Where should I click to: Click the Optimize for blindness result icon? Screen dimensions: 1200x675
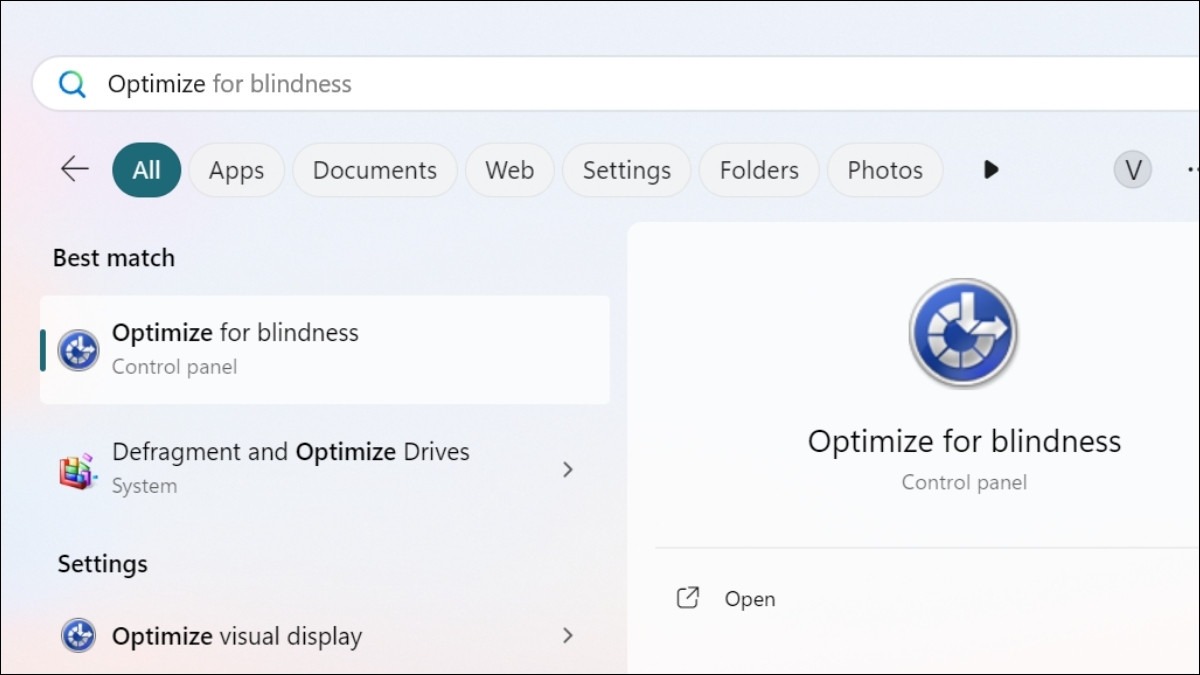78,350
